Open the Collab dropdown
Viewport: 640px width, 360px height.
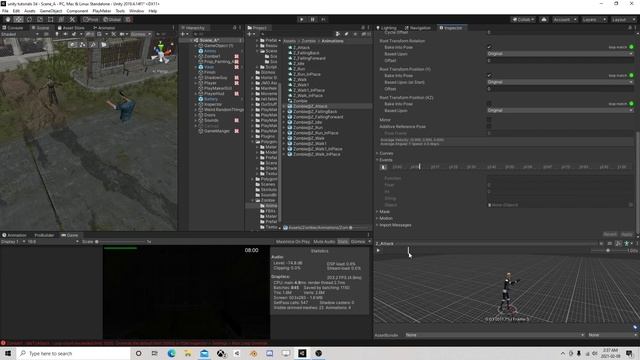(523, 19)
